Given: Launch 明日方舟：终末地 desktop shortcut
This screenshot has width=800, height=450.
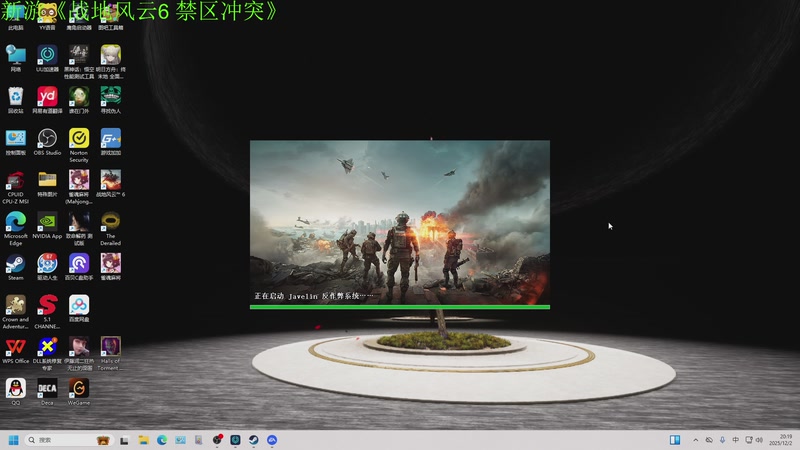Looking at the screenshot, I should [x=110, y=62].
